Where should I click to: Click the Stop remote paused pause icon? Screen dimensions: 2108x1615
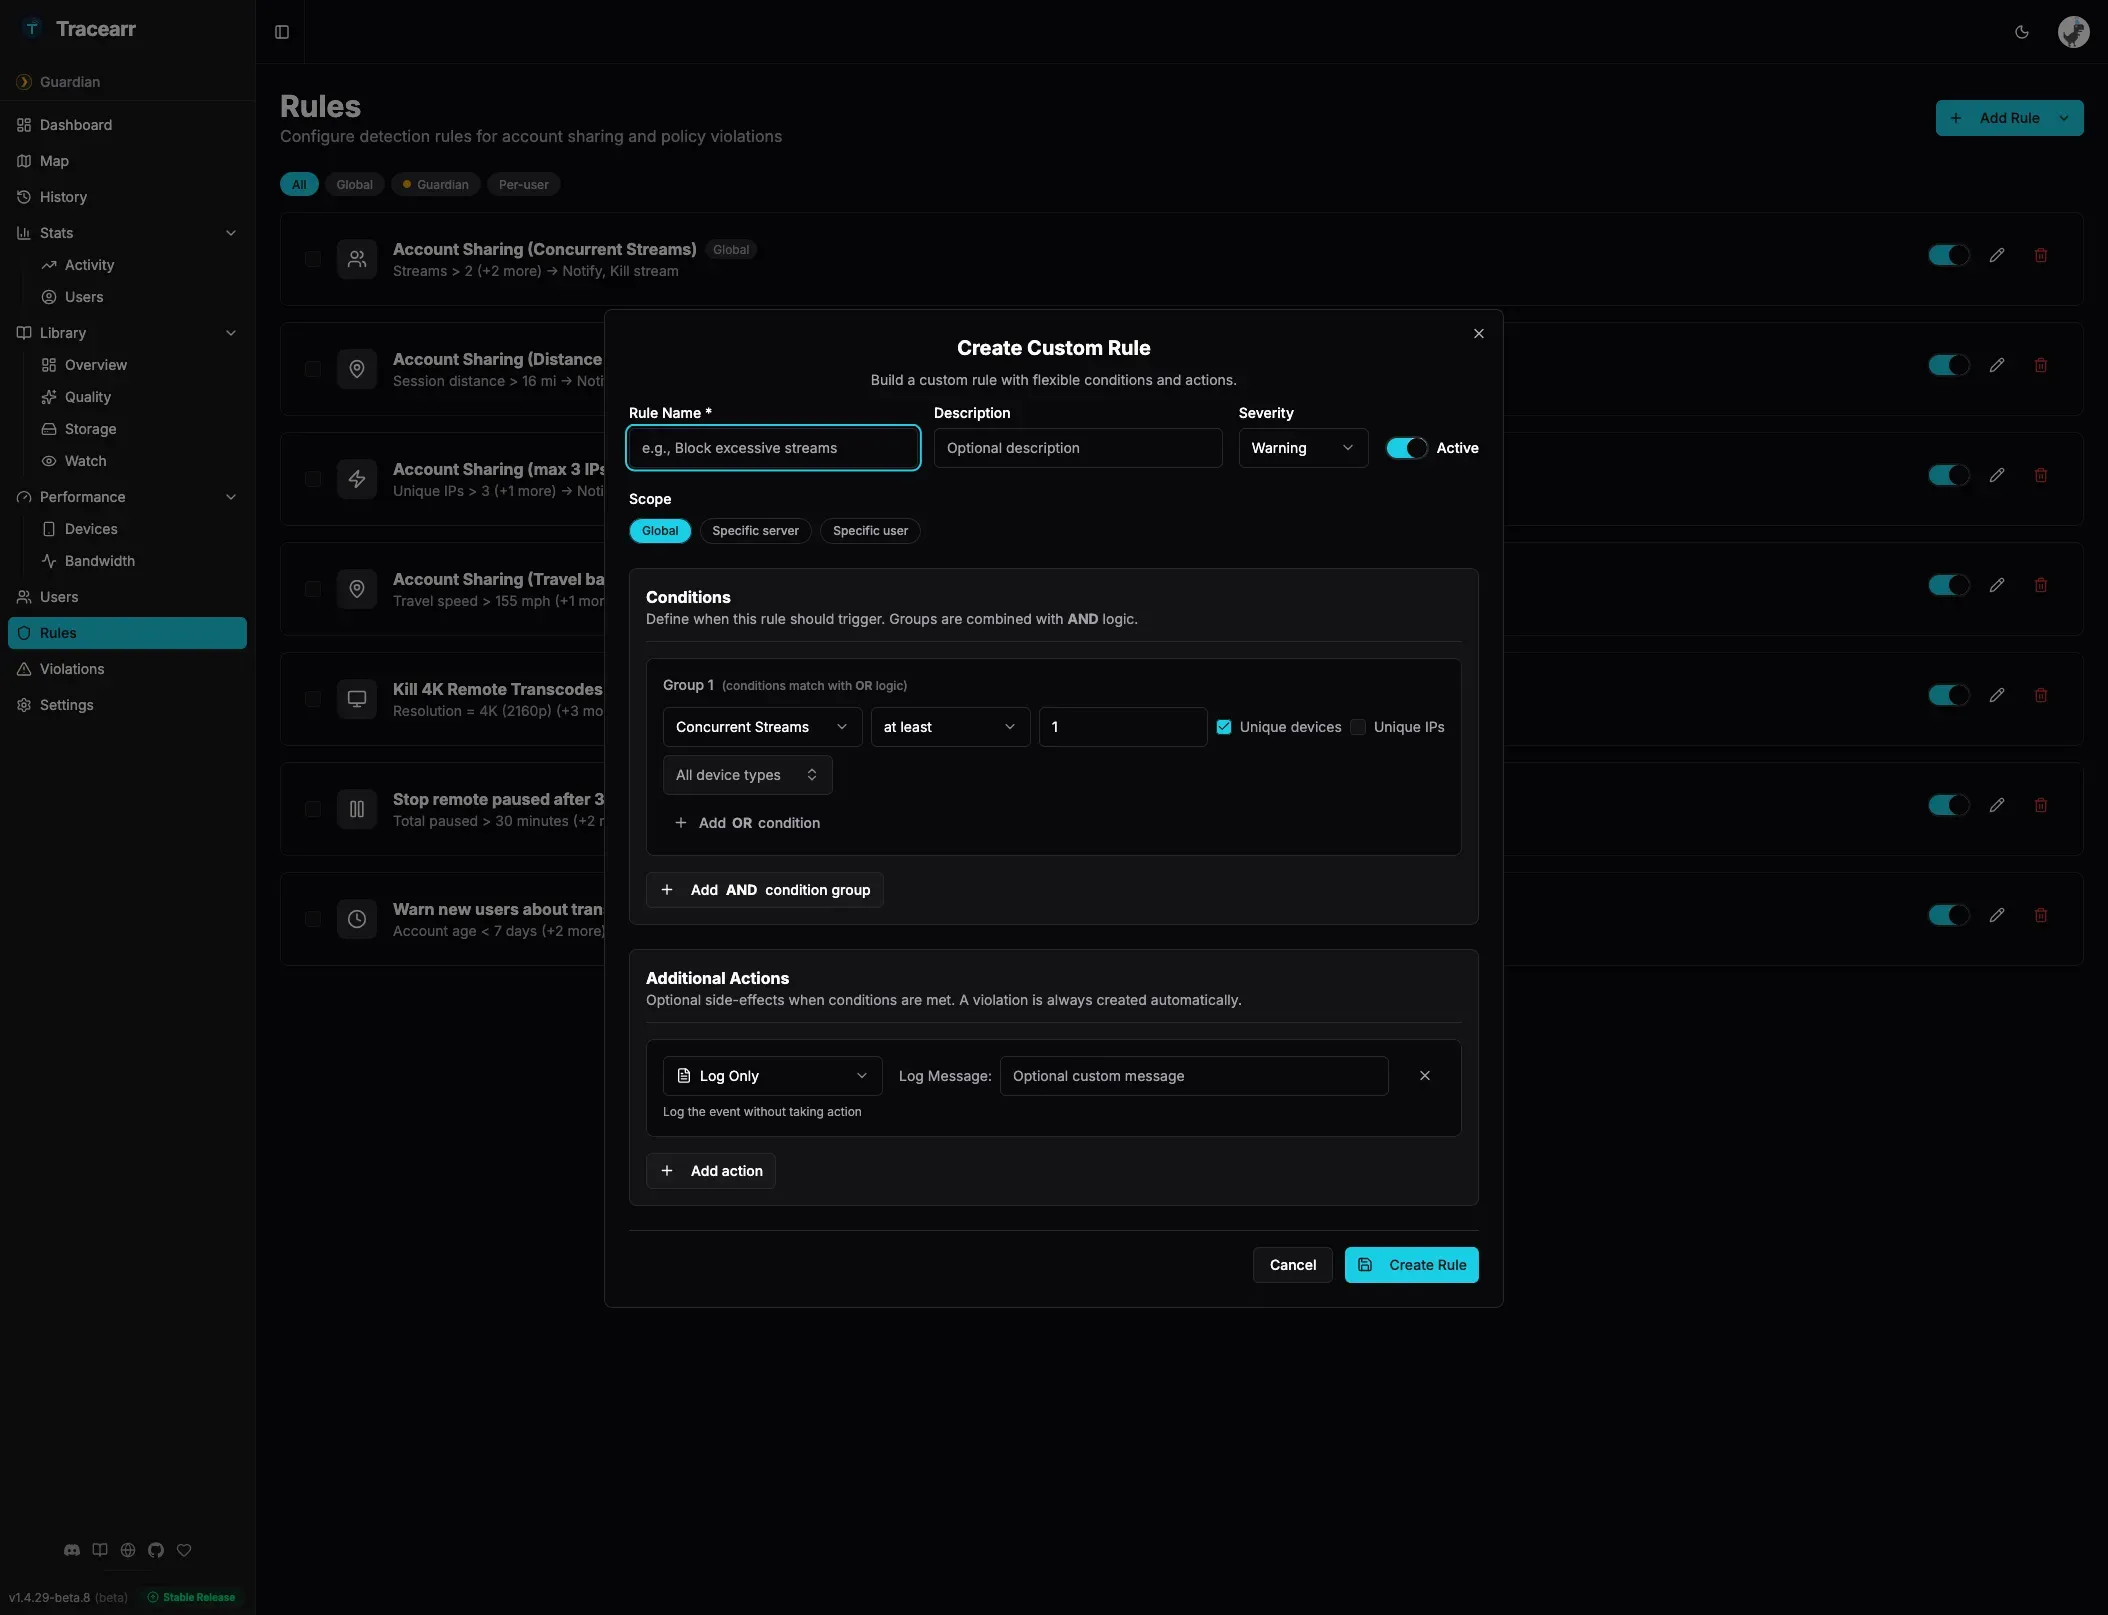pyautogui.click(x=357, y=809)
